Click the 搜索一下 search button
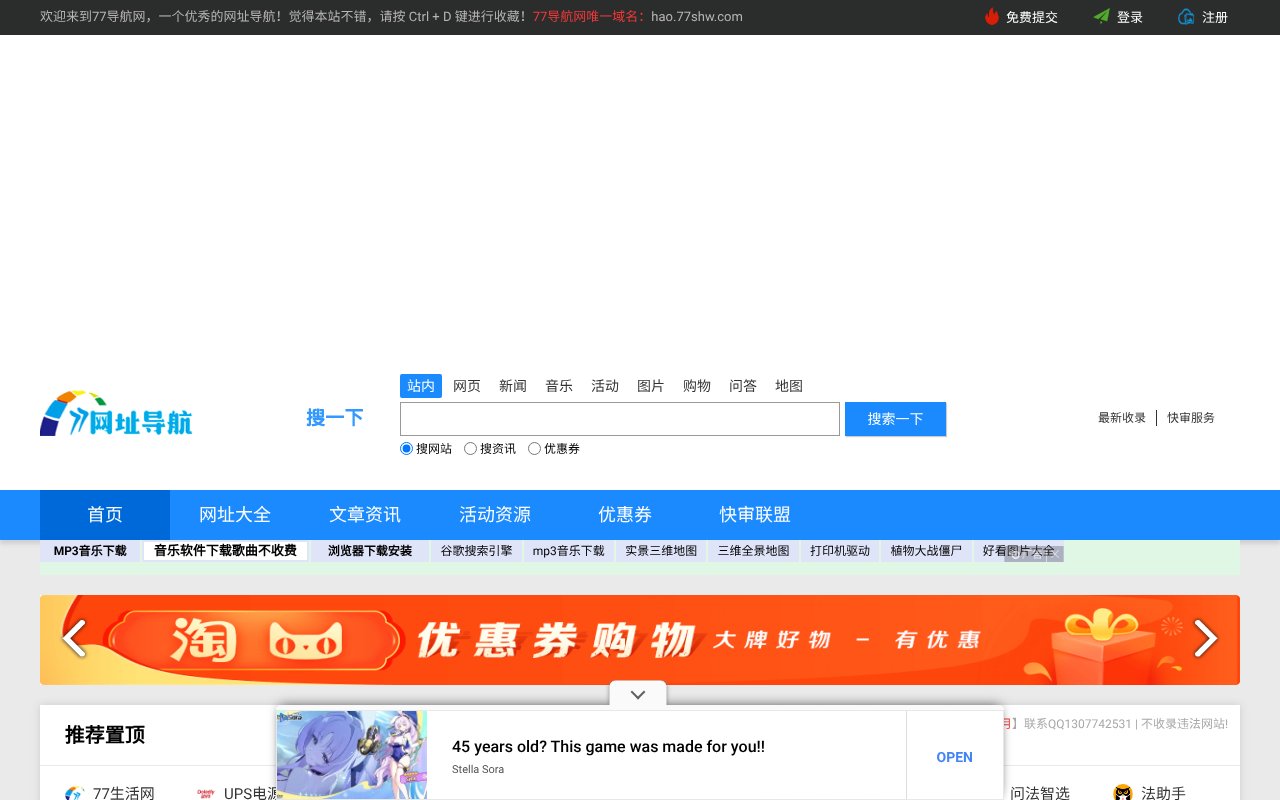 (x=895, y=418)
